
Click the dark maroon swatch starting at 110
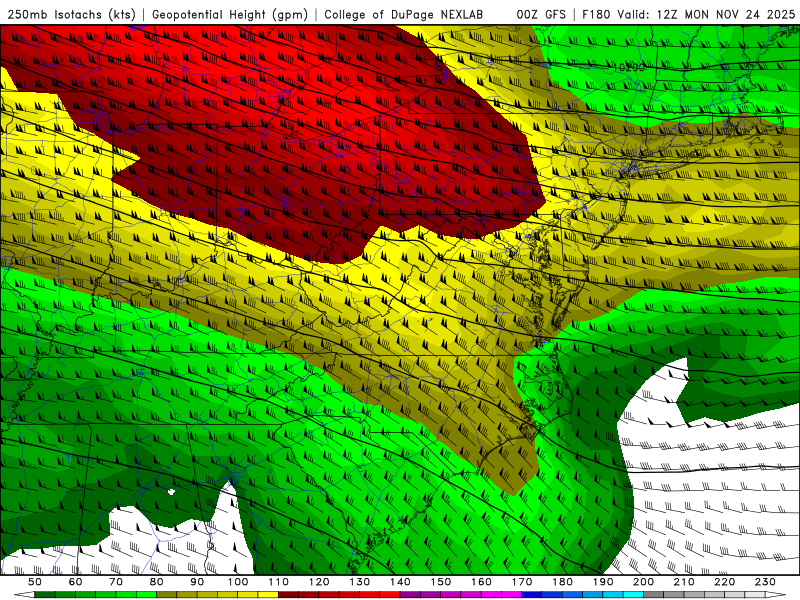click(288, 594)
